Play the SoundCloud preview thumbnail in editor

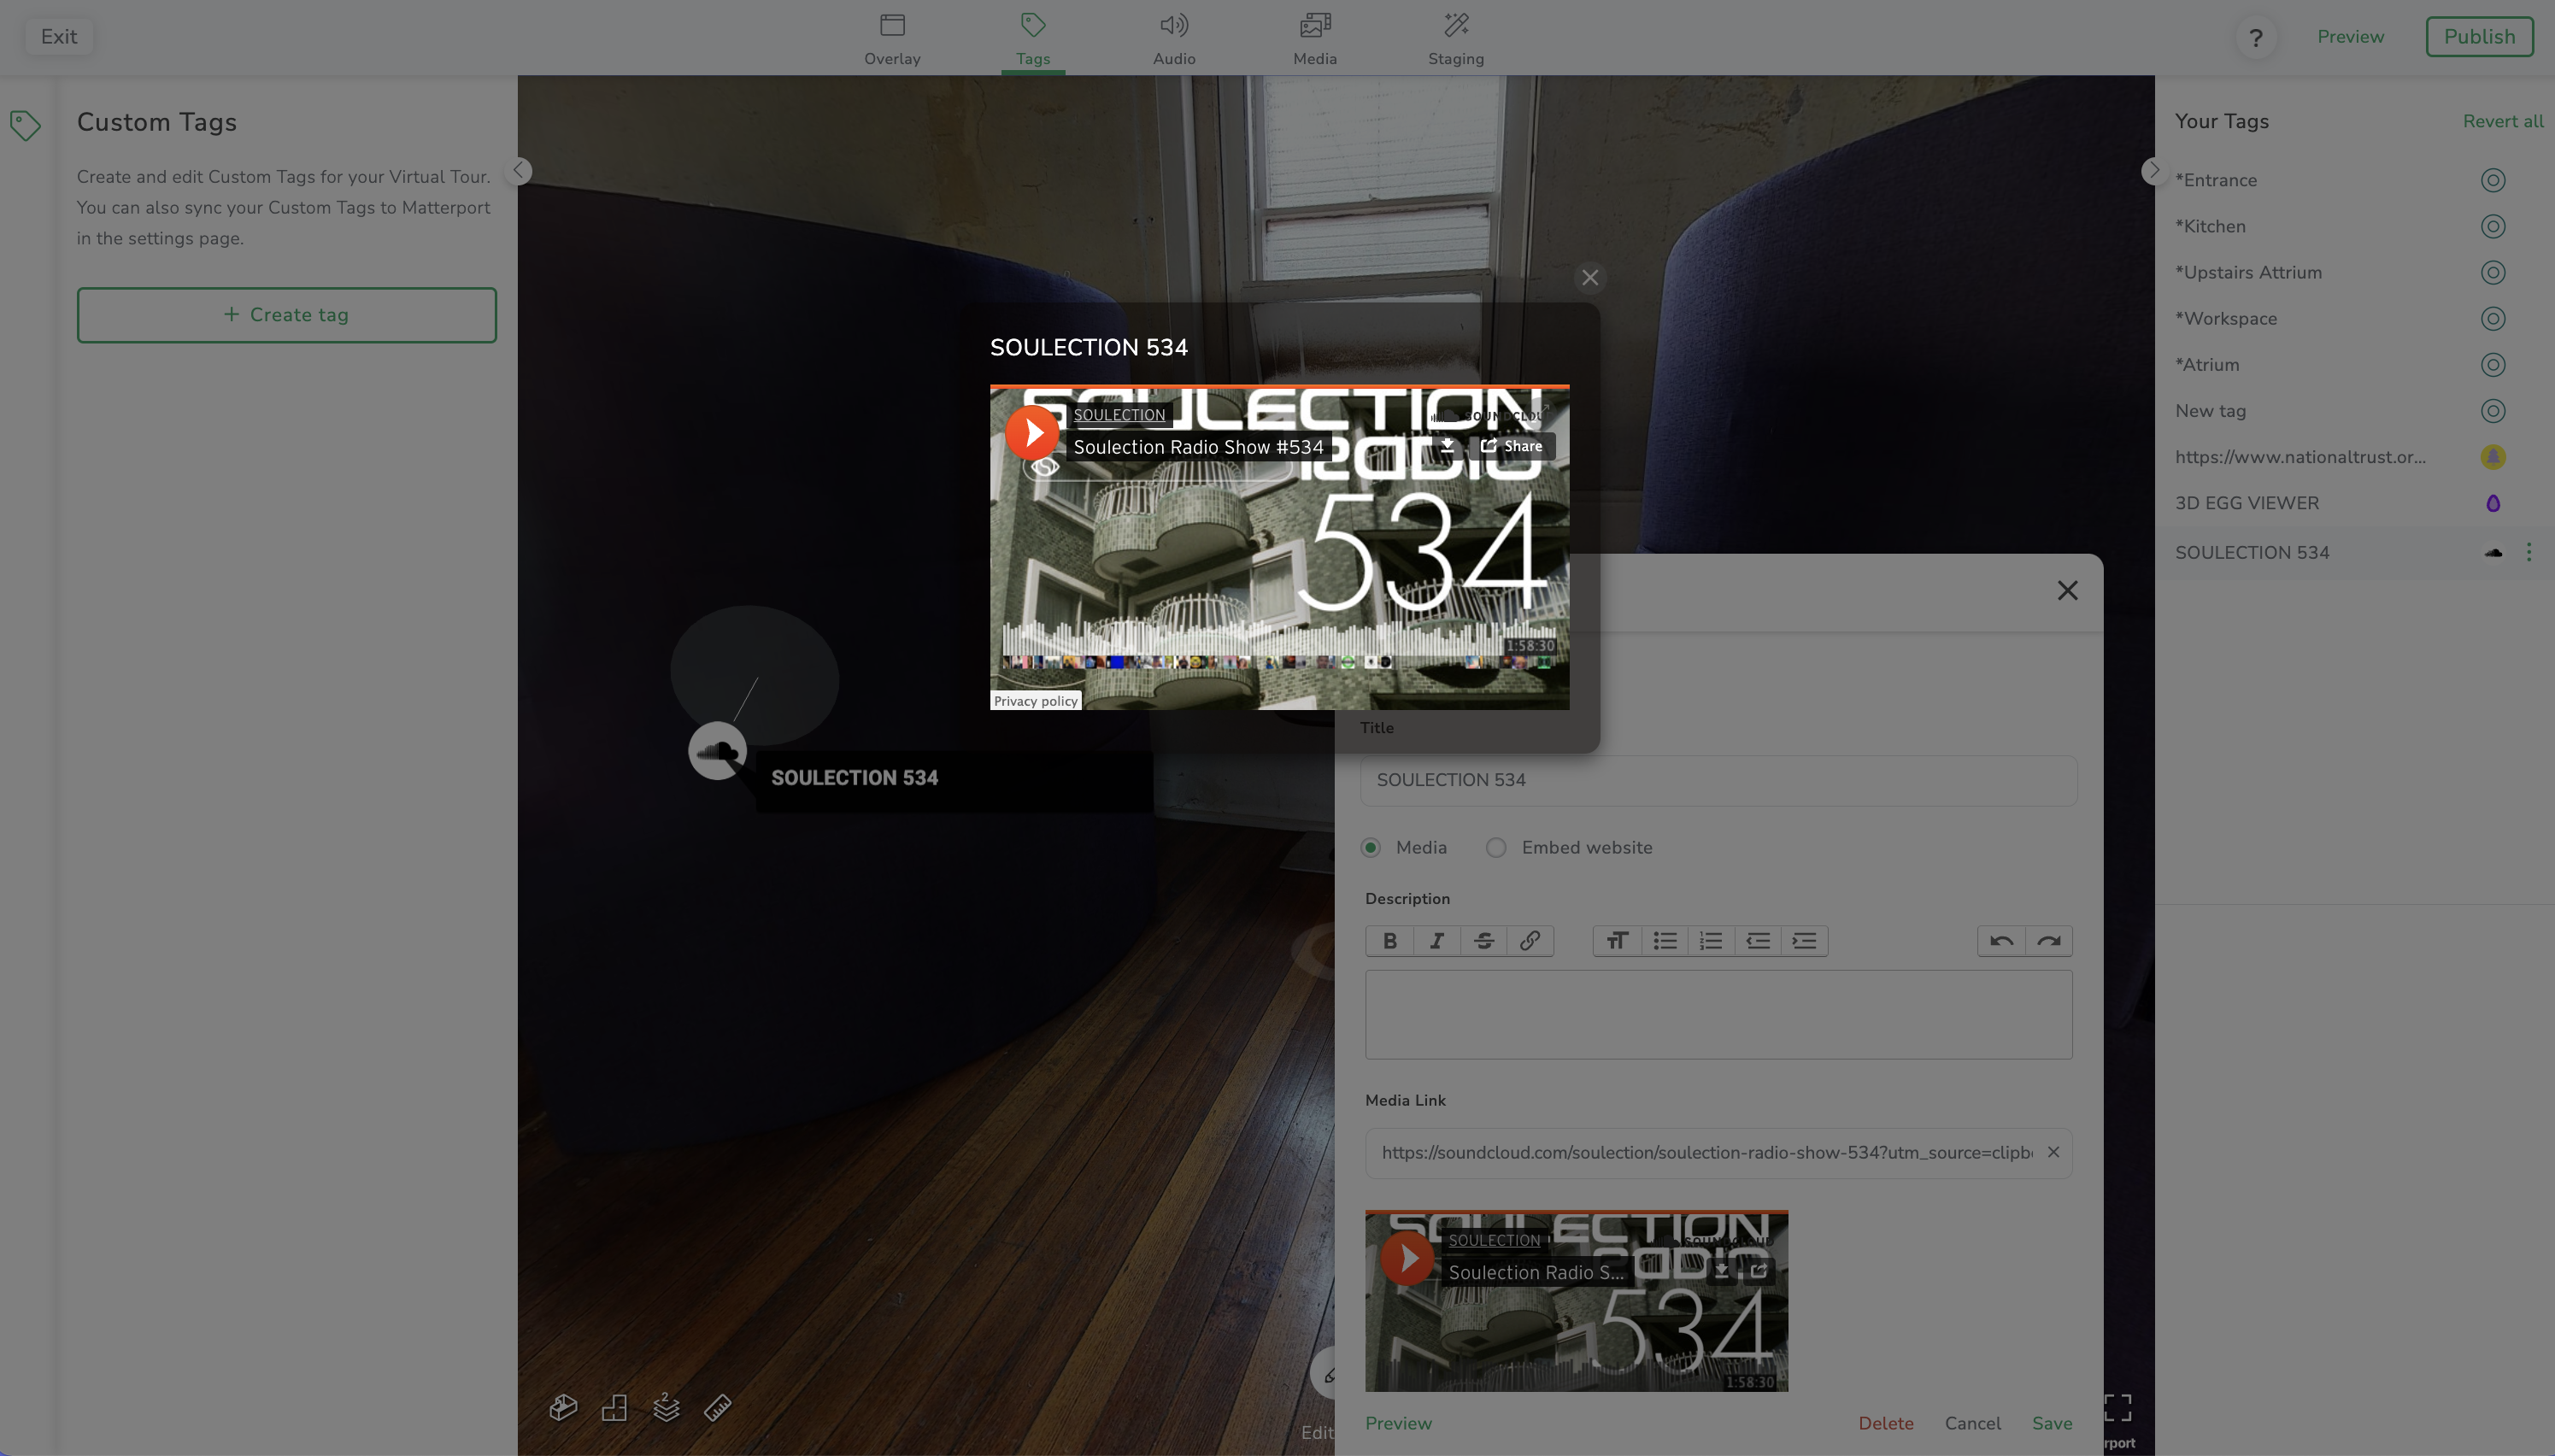click(1407, 1258)
